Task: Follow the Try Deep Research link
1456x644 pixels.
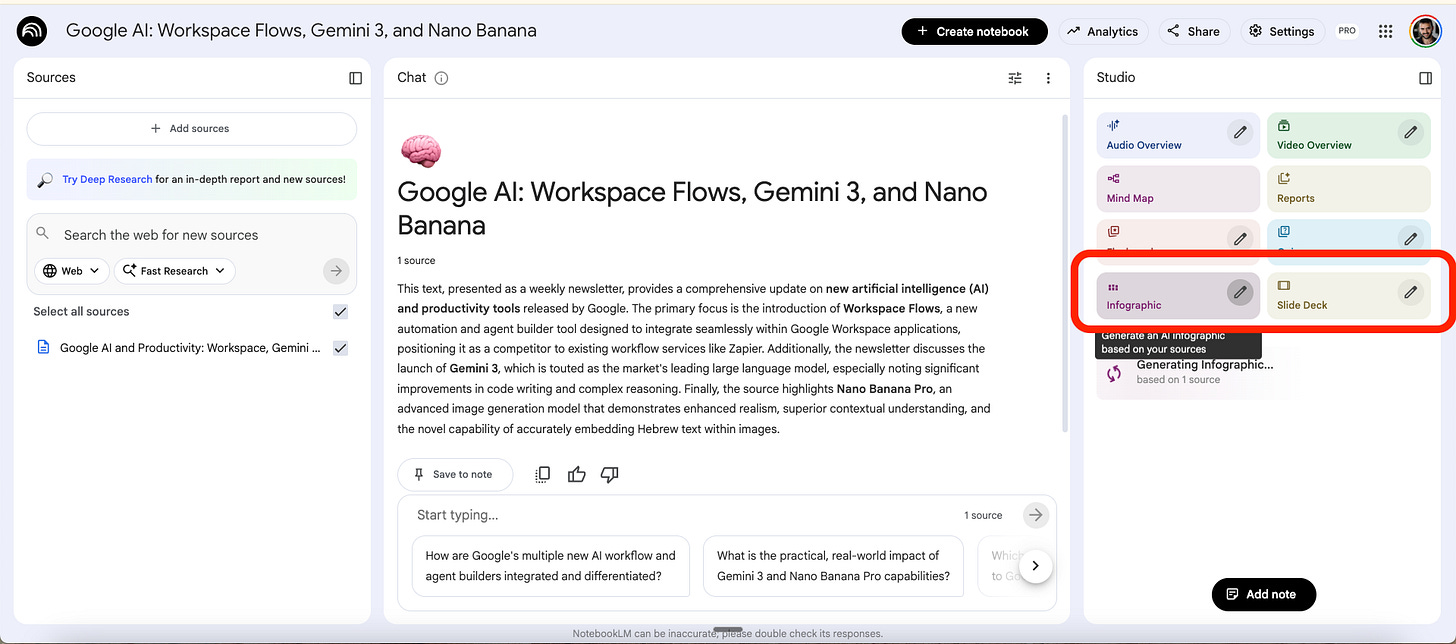Action: [107, 179]
